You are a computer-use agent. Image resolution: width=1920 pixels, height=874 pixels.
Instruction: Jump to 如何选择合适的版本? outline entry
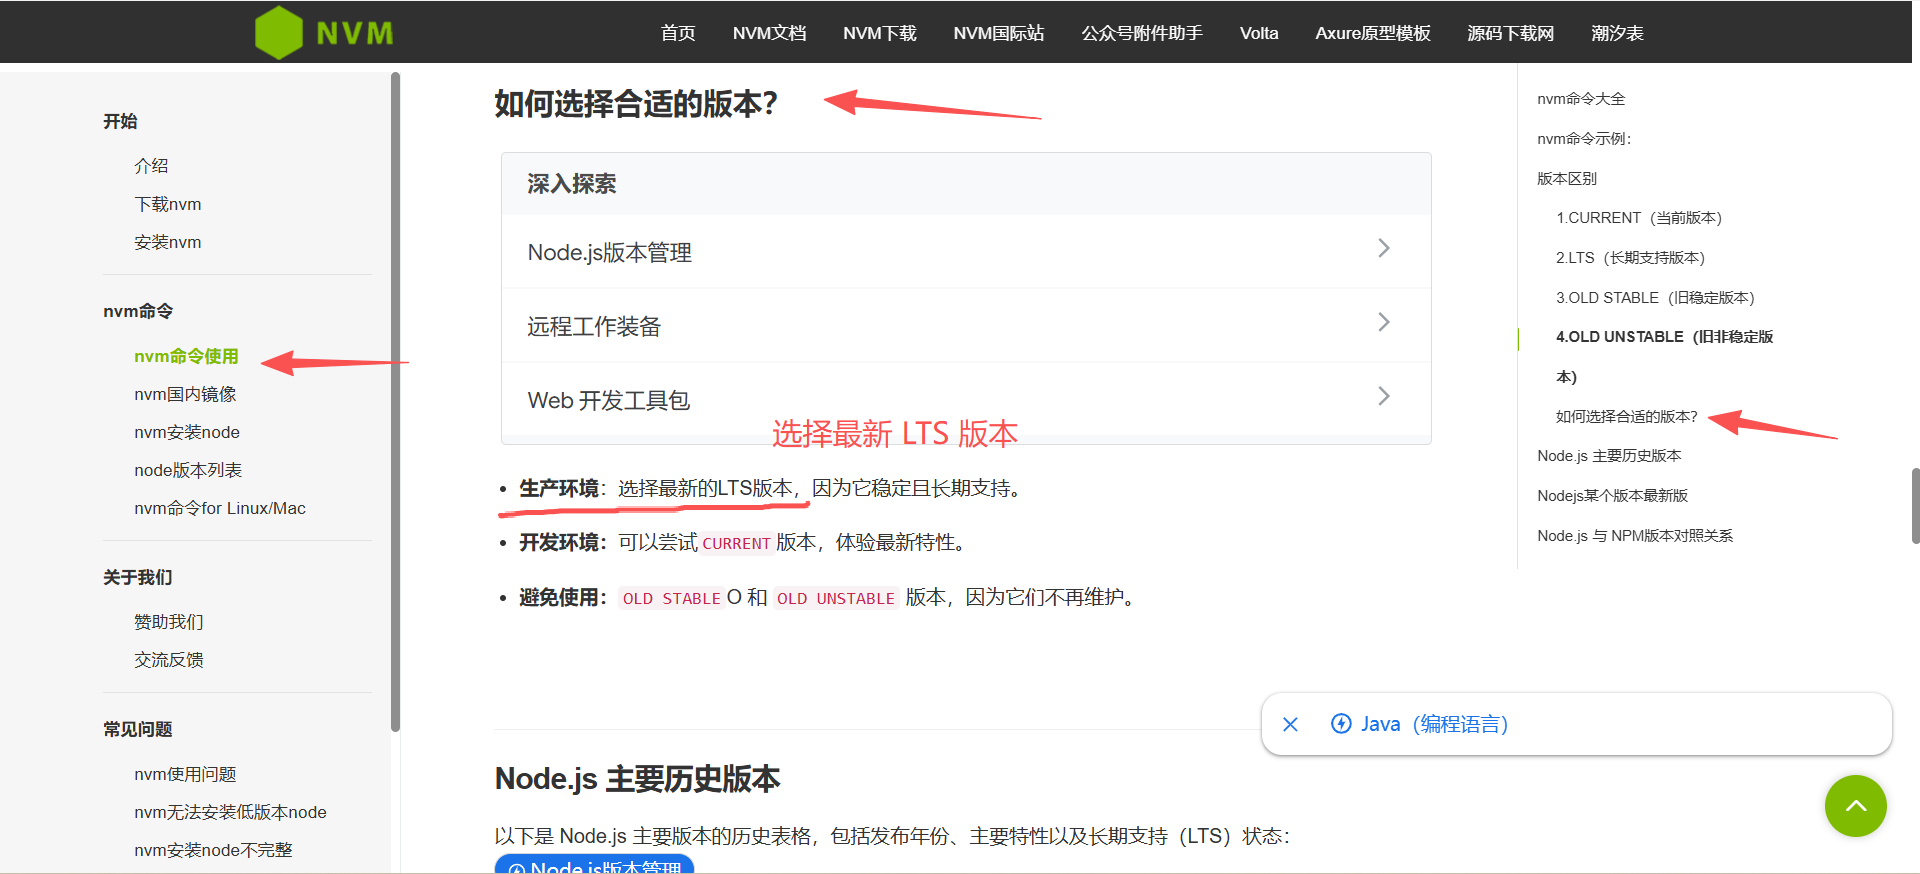pos(1627,417)
